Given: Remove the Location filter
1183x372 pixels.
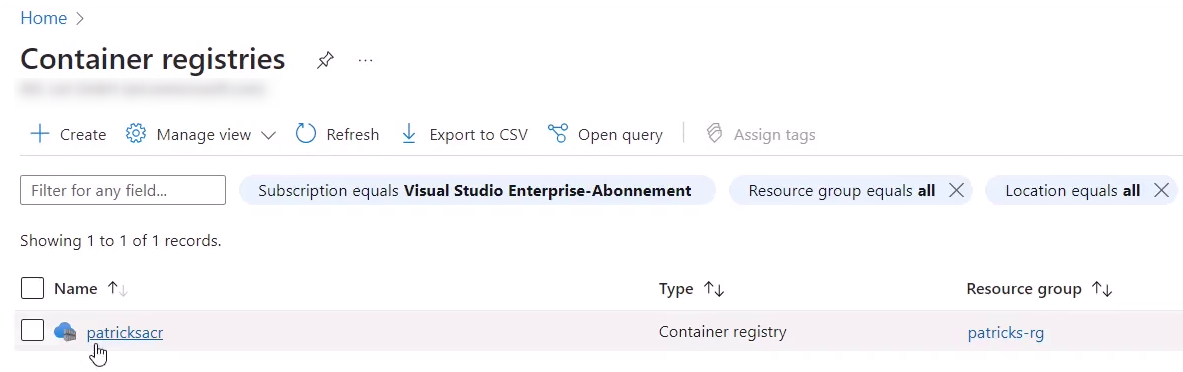Looking at the screenshot, I should tap(1161, 191).
